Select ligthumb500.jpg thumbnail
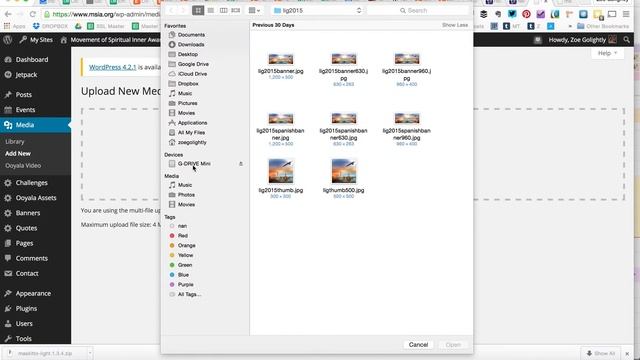Viewport: 640px width, 360px height. 344,171
